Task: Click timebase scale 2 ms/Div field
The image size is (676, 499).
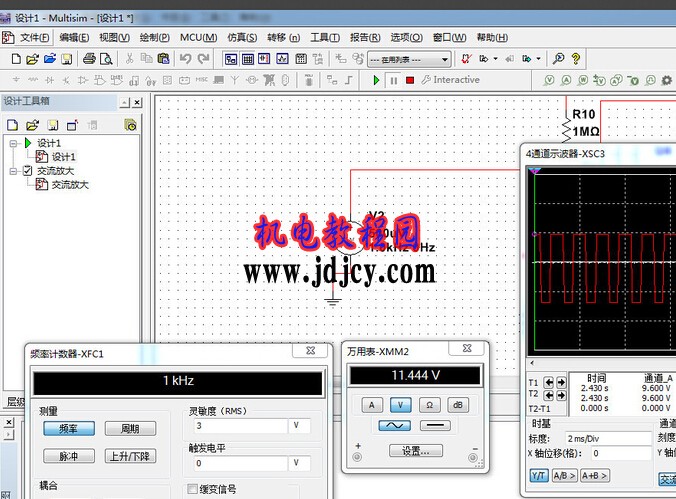Action: pyautogui.click(x=608, y=439)
